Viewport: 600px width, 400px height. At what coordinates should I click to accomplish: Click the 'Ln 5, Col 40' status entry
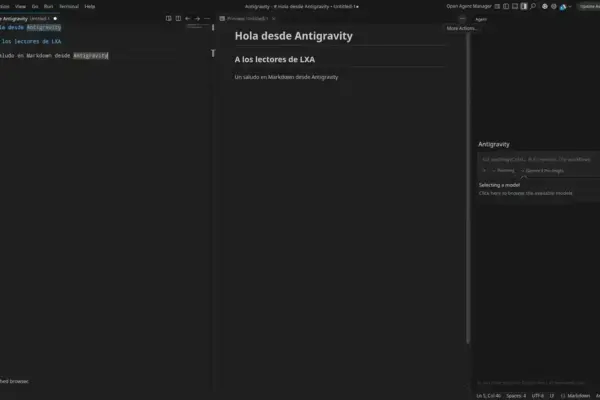(488, 396)
